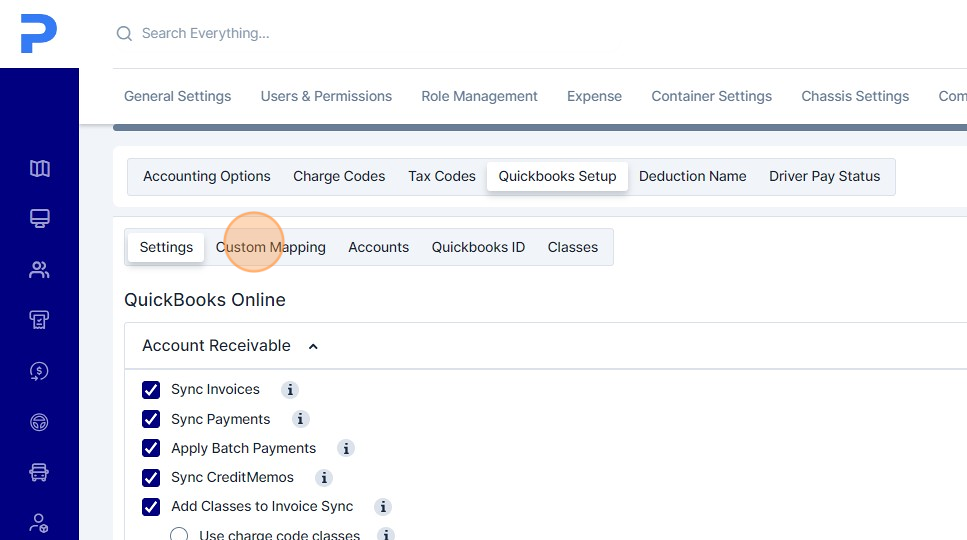Open the monitor icon in sidebar
Screen dimensions: 967x540
click(39, 218)
